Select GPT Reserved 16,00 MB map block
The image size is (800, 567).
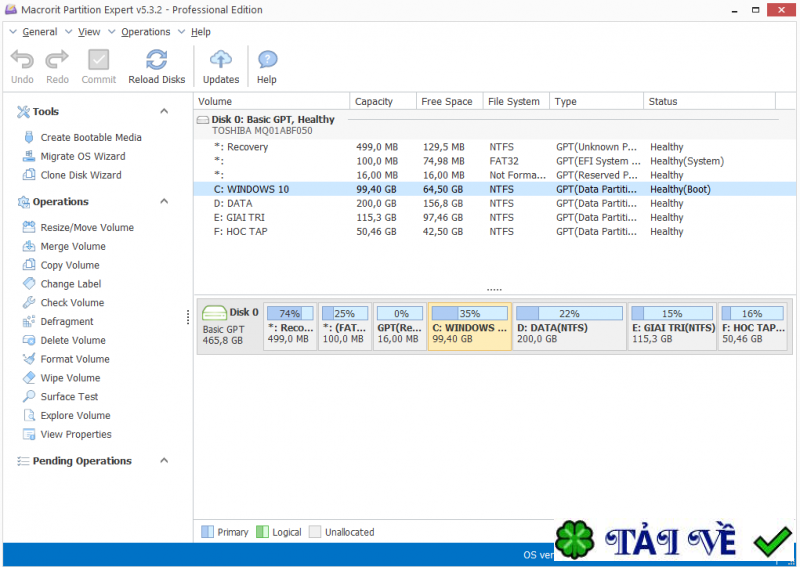pos(399,327)
